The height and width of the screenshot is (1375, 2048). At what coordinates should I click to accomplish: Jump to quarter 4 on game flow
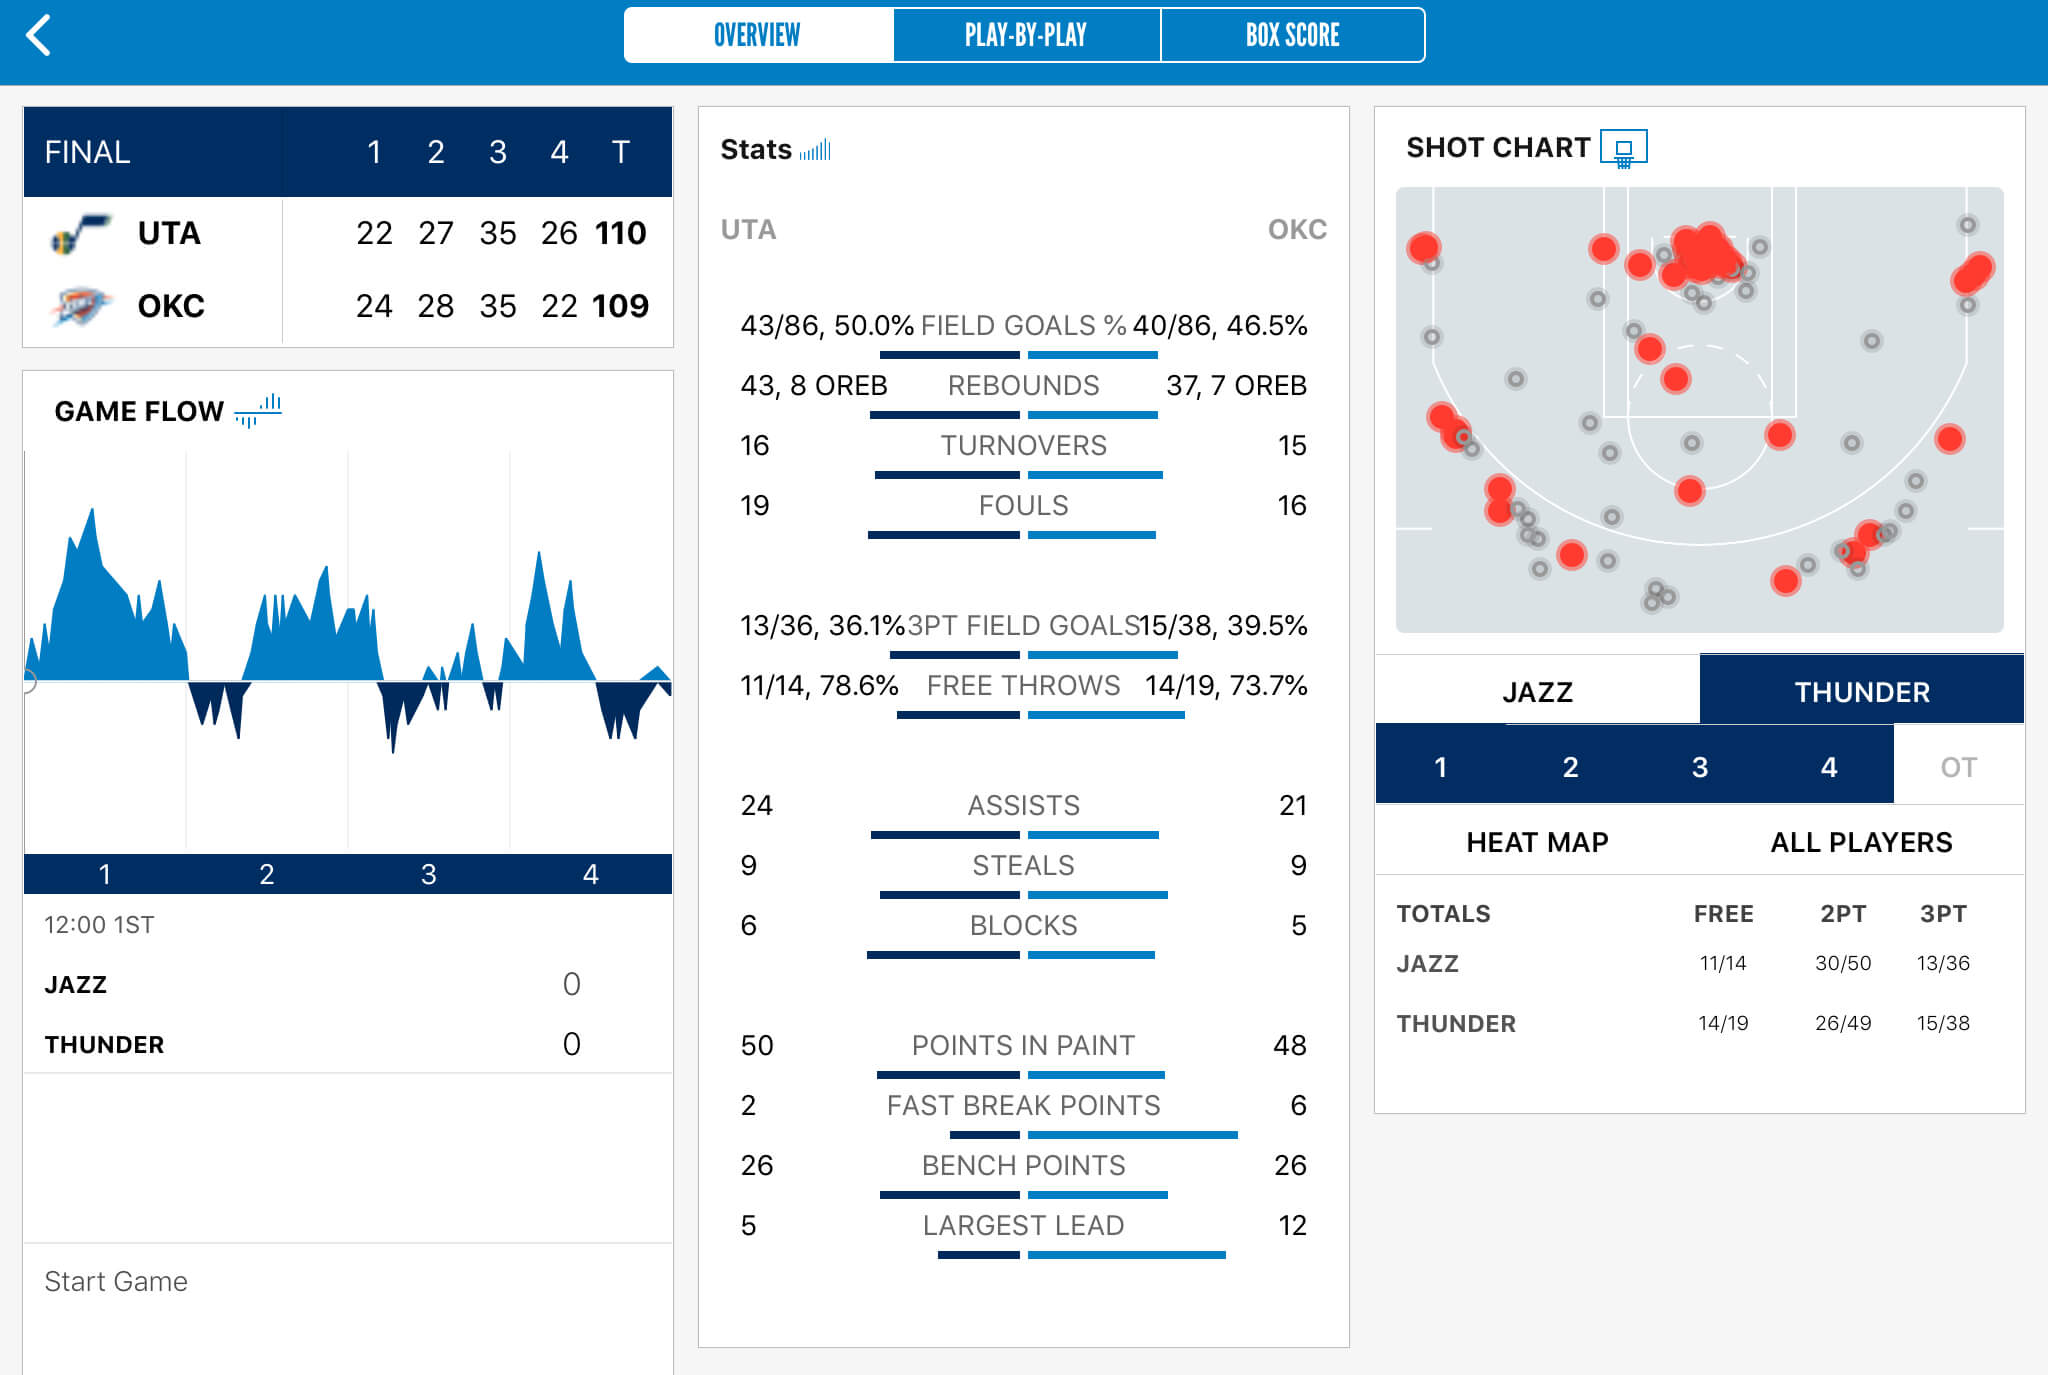click(x=591, y=874)
